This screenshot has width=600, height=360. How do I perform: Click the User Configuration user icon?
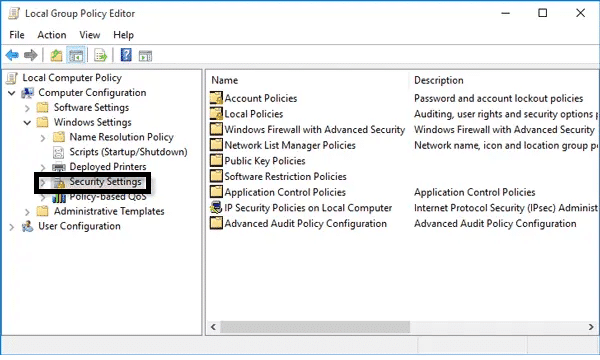[28, 226]
